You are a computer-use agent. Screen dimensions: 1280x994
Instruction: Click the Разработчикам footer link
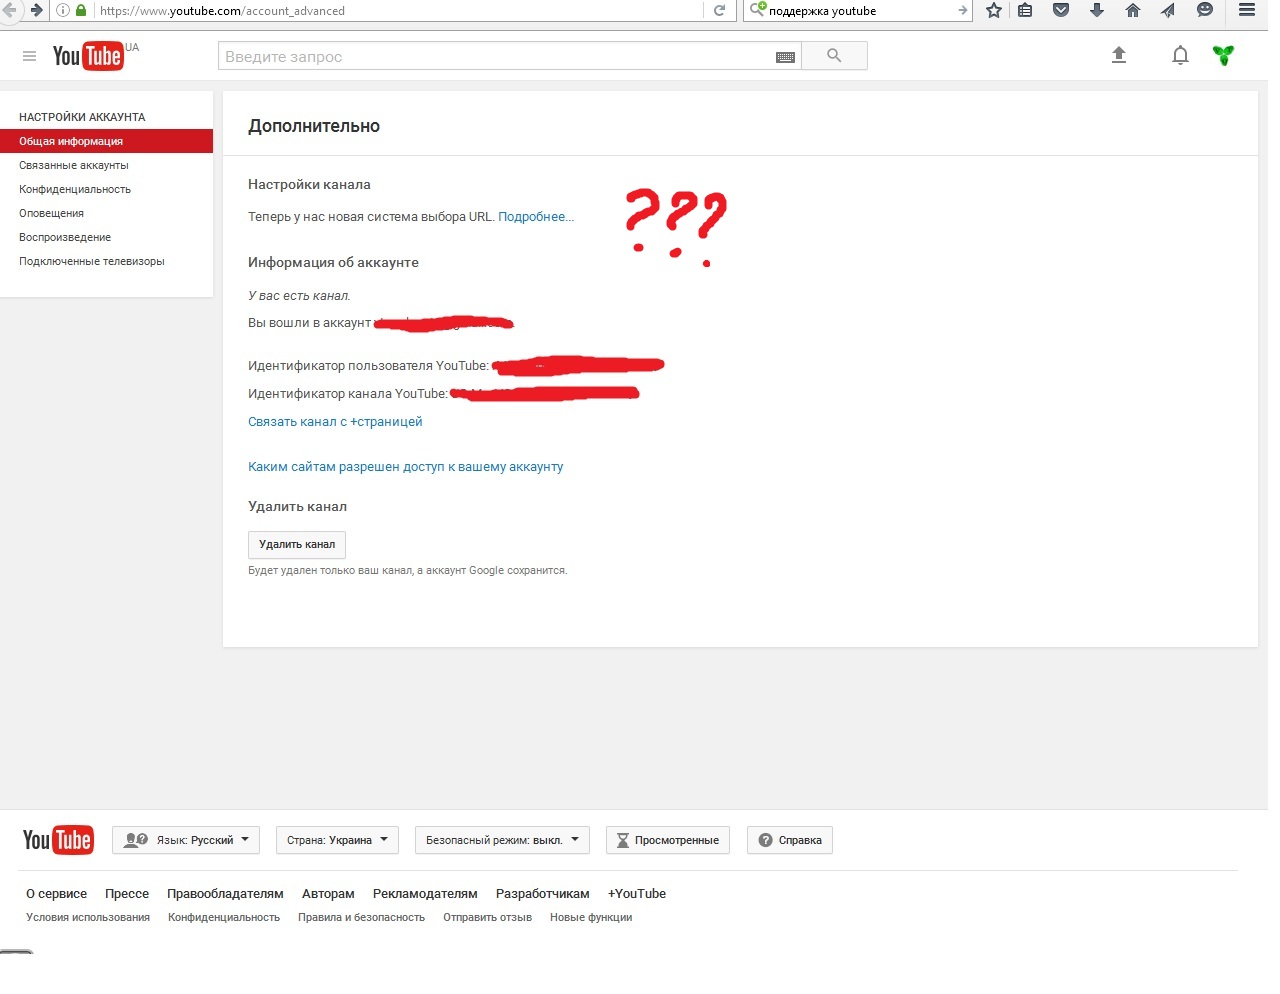tap(543, 894)
